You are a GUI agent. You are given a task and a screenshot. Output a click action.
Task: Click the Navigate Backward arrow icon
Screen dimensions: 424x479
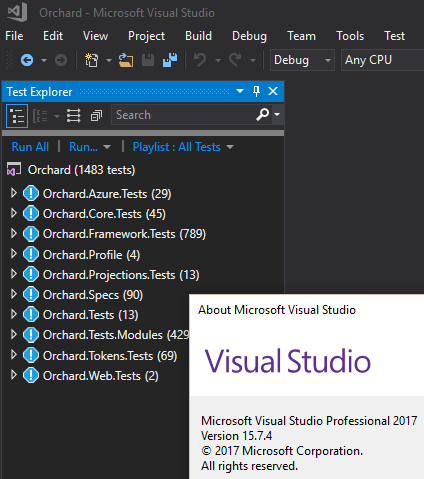27,60
